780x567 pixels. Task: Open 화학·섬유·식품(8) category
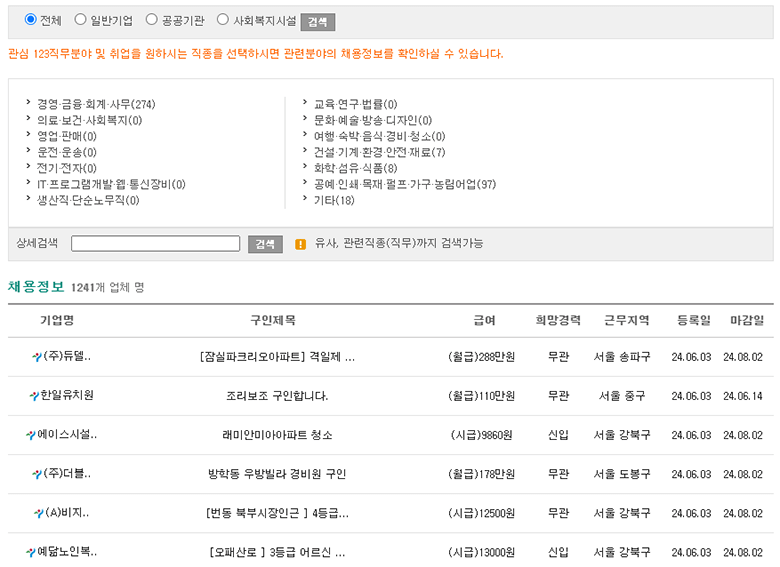point(355,168)
